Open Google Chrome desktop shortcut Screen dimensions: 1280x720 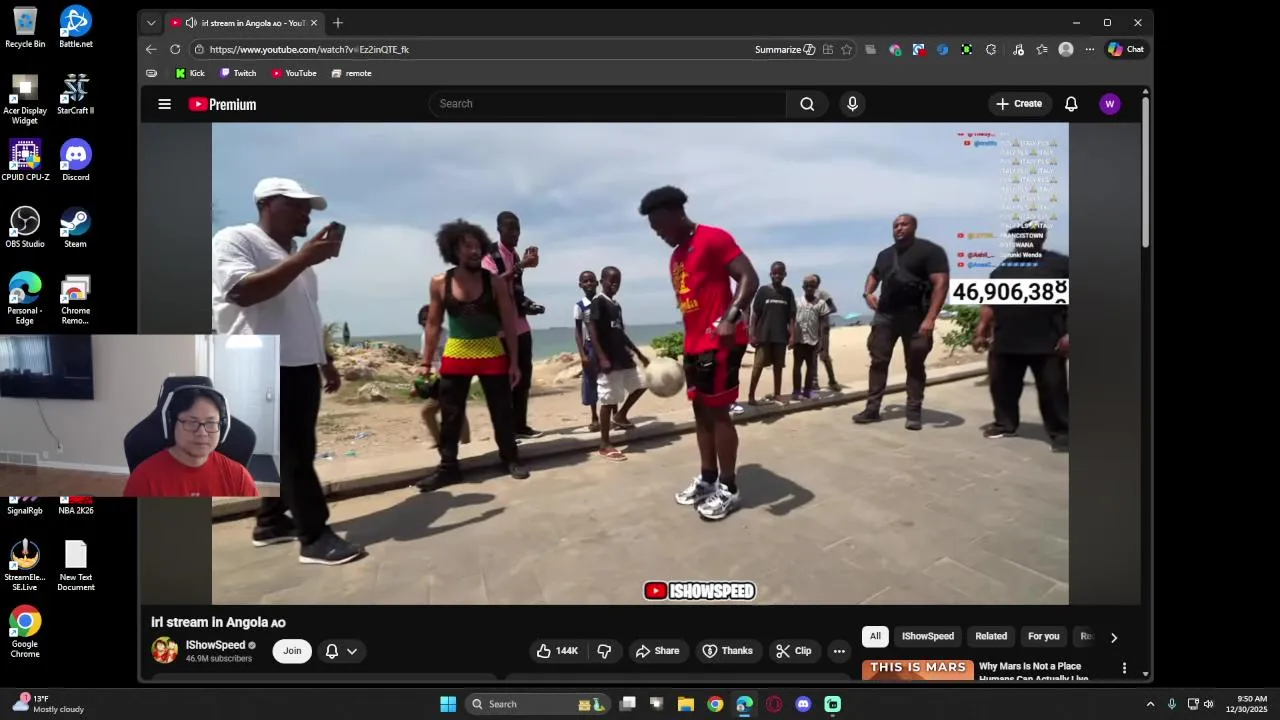25,632
